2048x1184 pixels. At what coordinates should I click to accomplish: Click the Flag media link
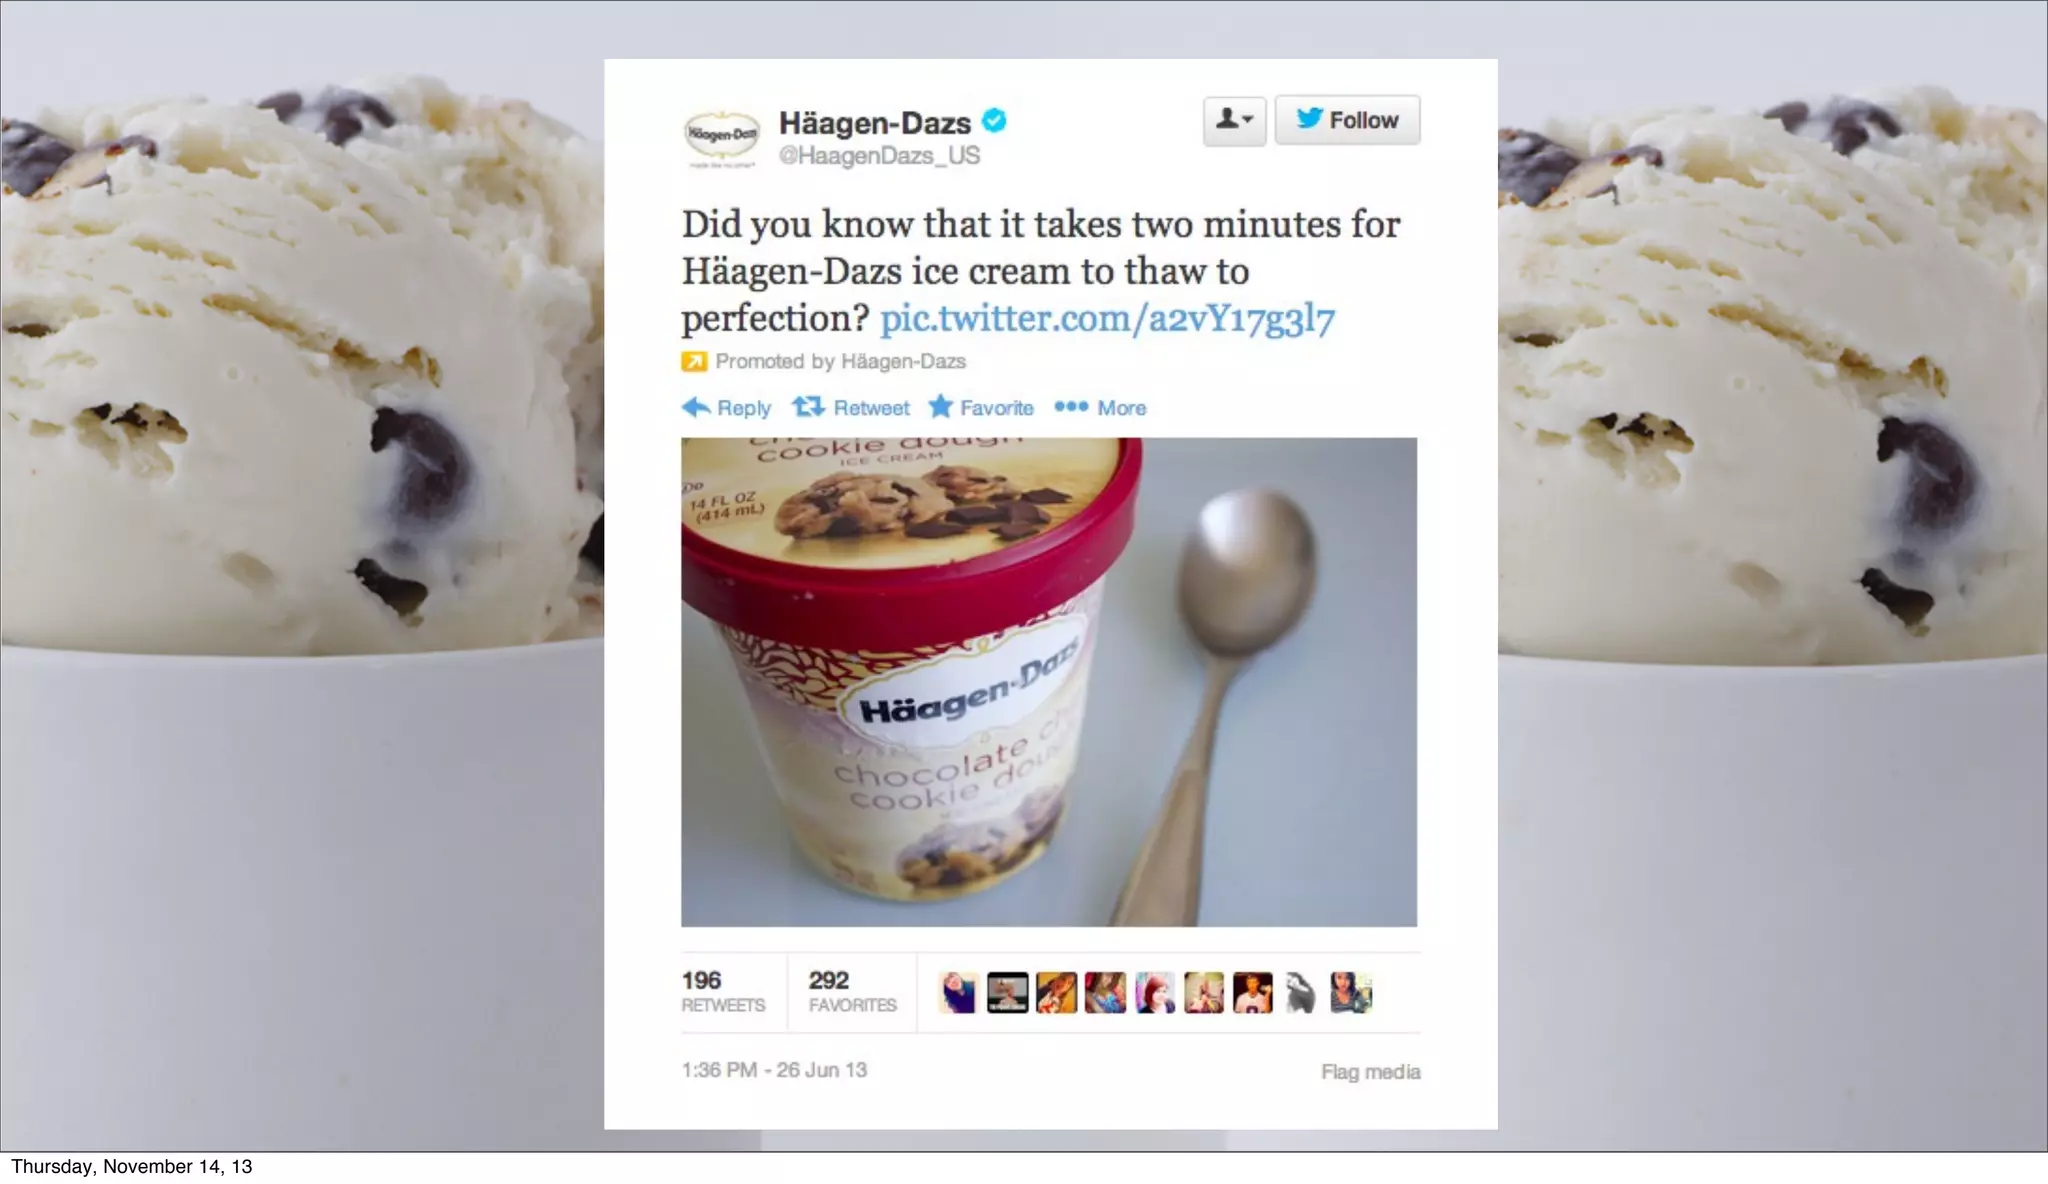(1370, 1072)
